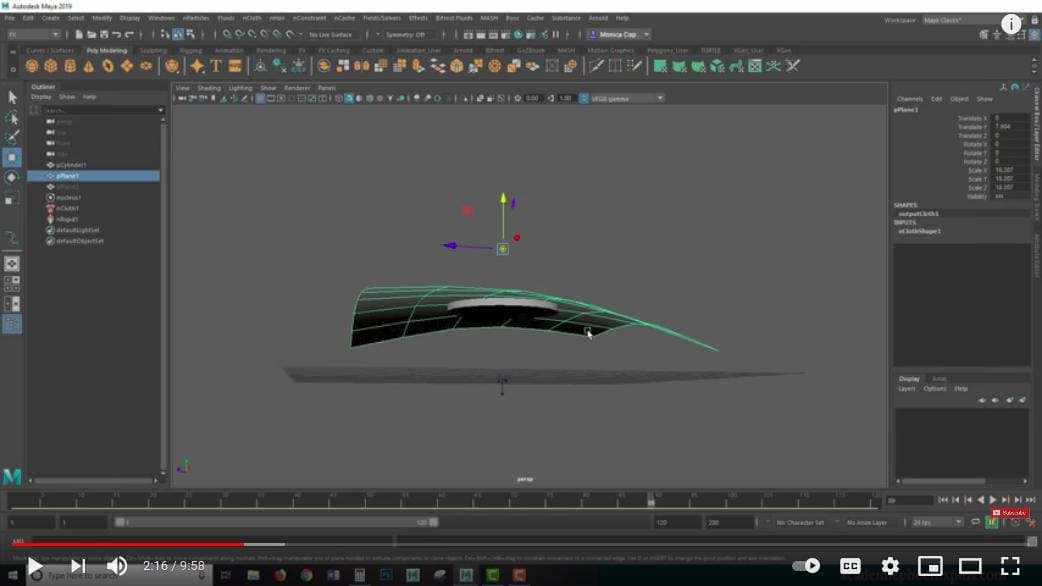The width and height of the screenshot is (1042, 586).
Task: Toggle closed captions CC button
Action: click(x=850, y=565)
